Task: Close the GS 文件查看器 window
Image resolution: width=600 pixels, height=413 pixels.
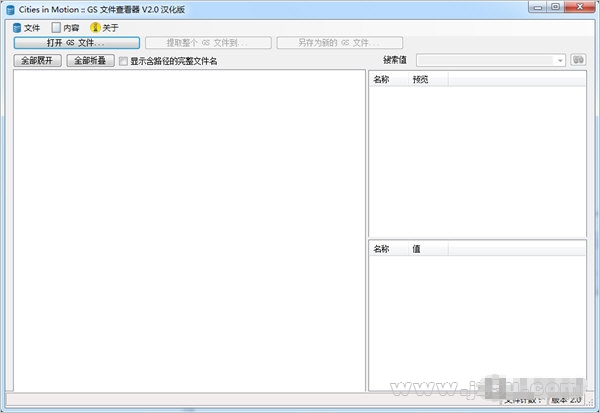Action: click(x=580, y=7)
